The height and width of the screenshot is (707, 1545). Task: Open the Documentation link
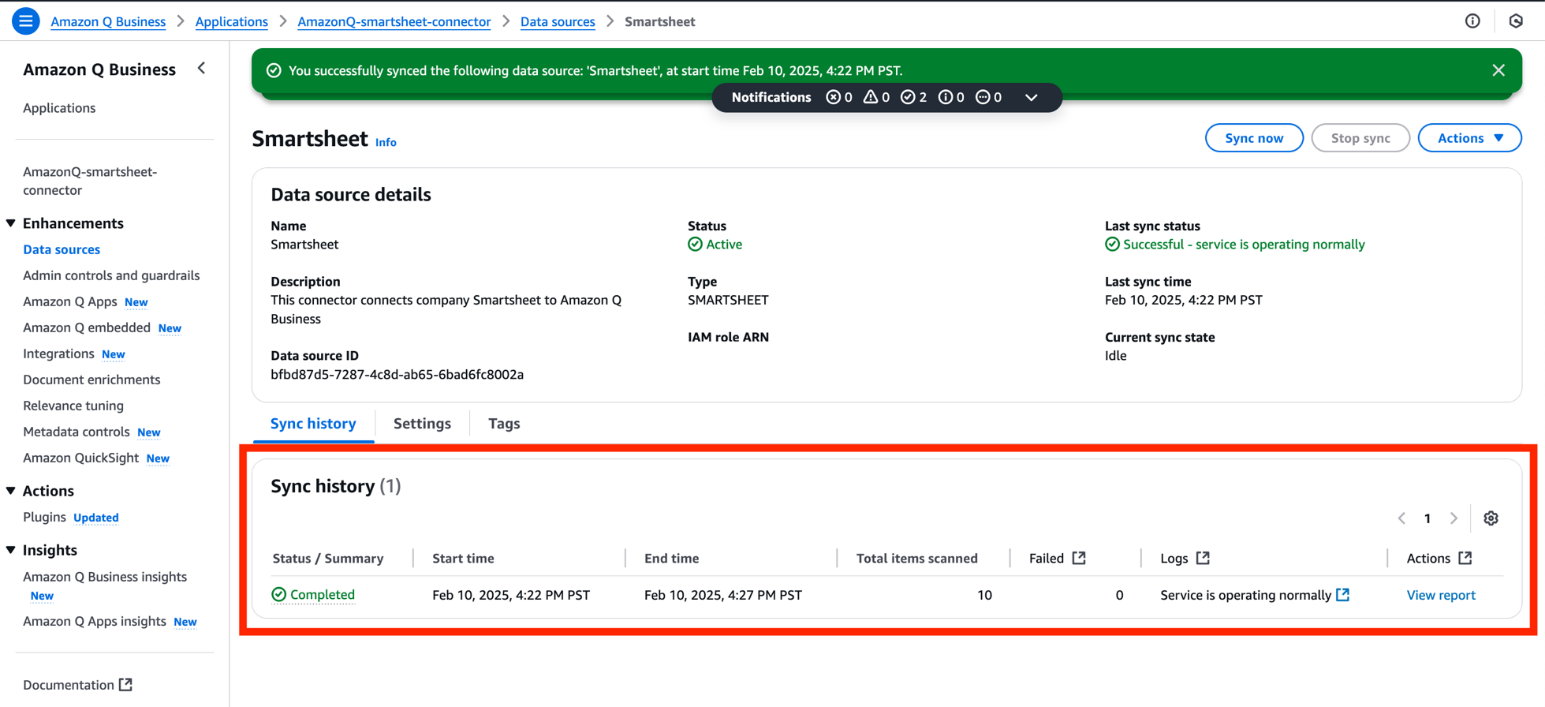point(69,685)
